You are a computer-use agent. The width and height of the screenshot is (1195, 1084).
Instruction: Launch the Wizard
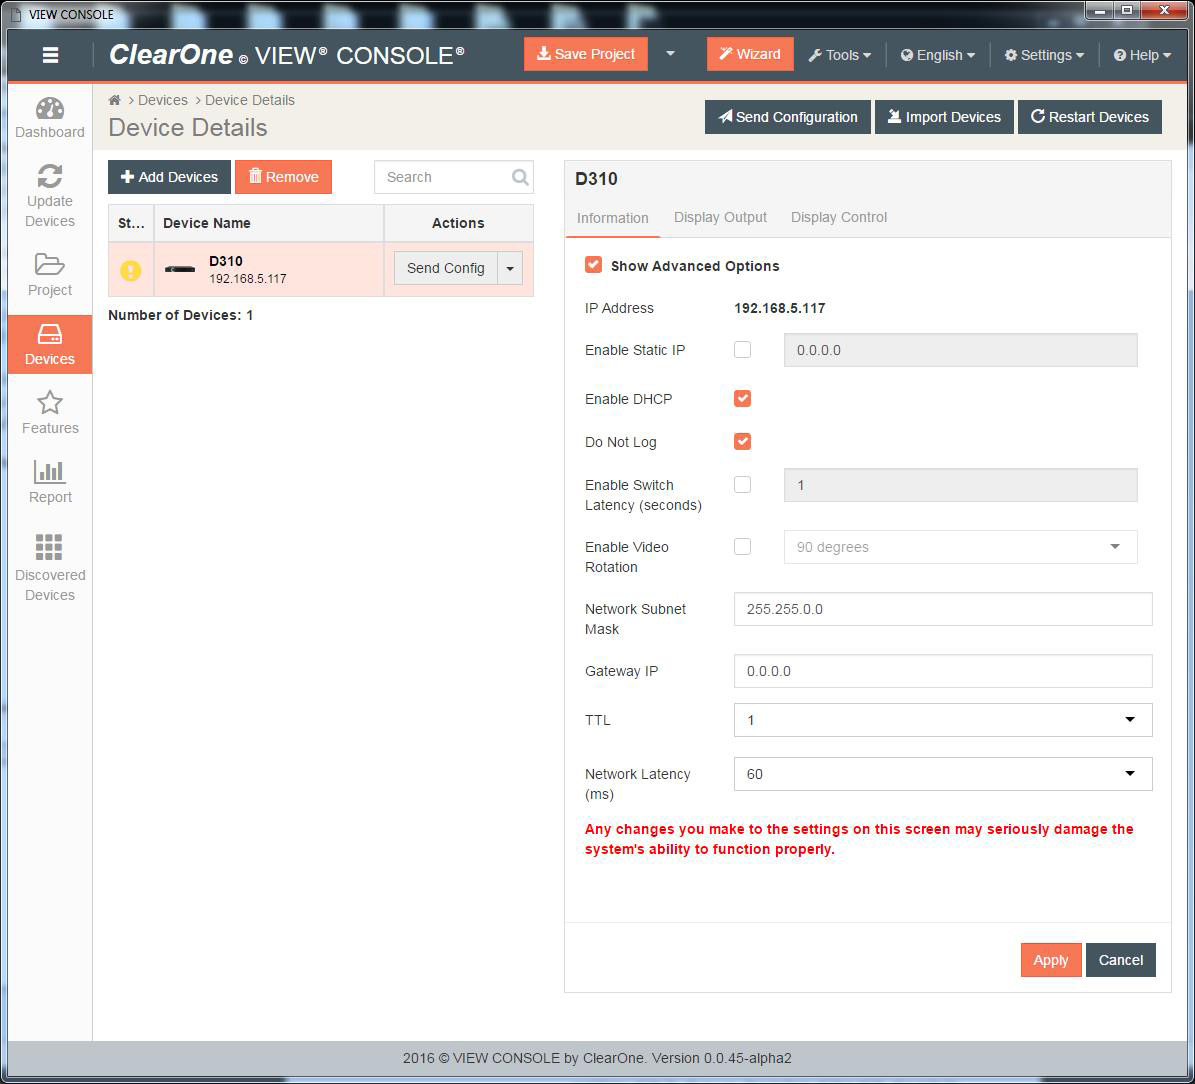750,54
